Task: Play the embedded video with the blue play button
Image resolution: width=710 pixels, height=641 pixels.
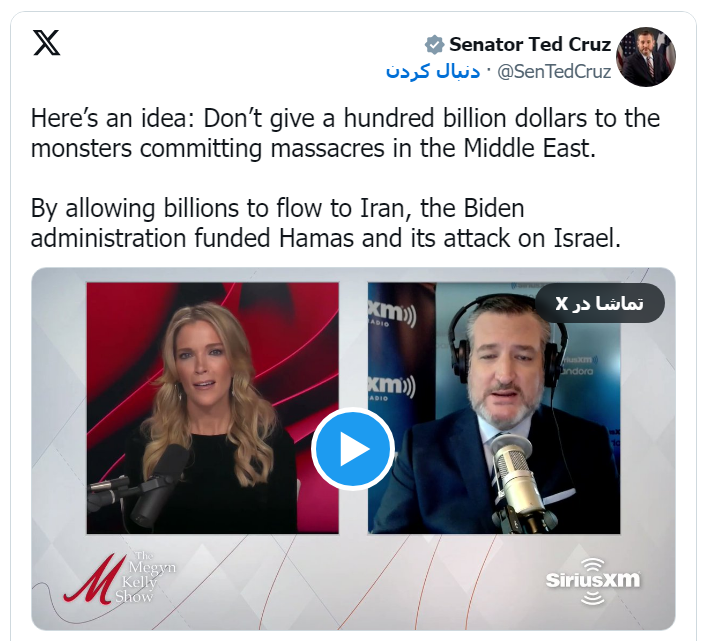Action: (x=353, y=449)
